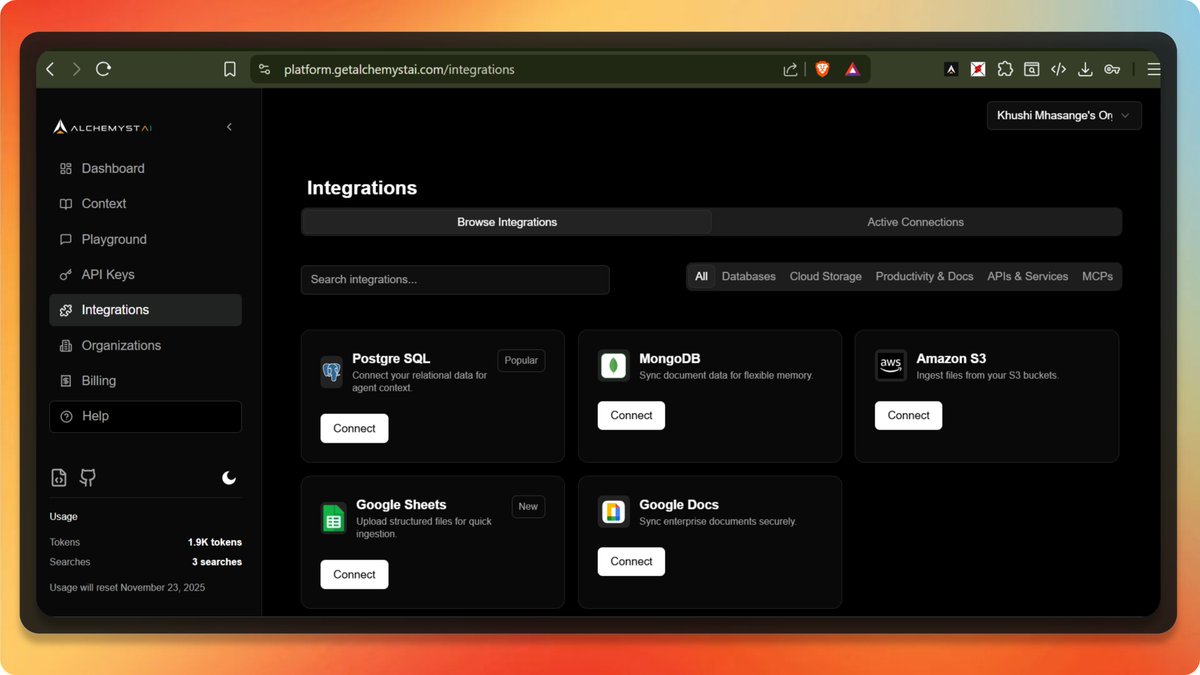Filter by the MCPs category

[x=1097, y=277]
